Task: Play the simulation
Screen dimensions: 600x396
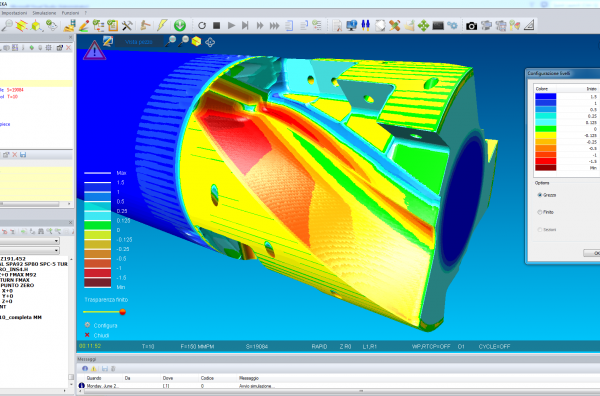Action: tap(231, 26)
